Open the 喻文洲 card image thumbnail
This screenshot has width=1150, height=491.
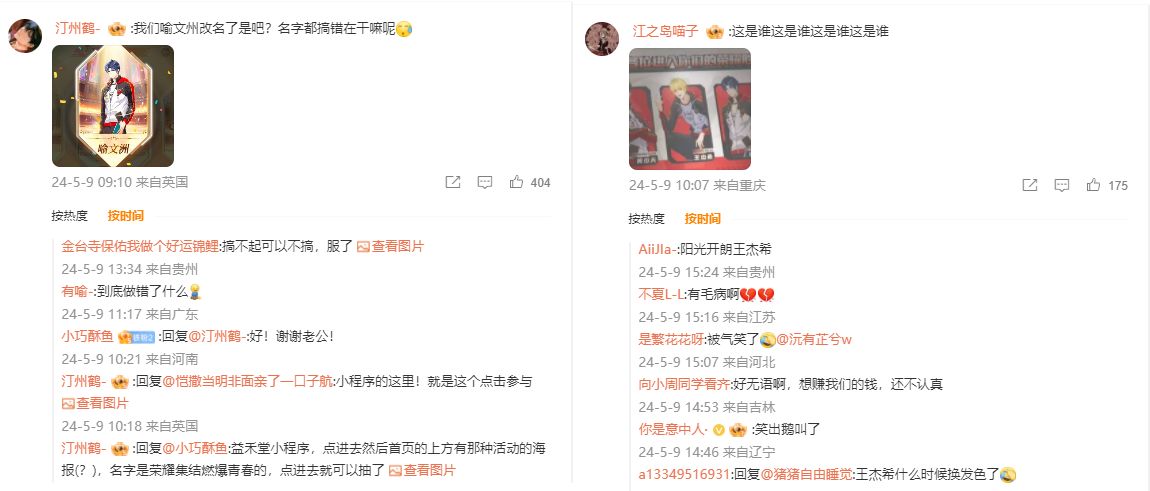113,106
